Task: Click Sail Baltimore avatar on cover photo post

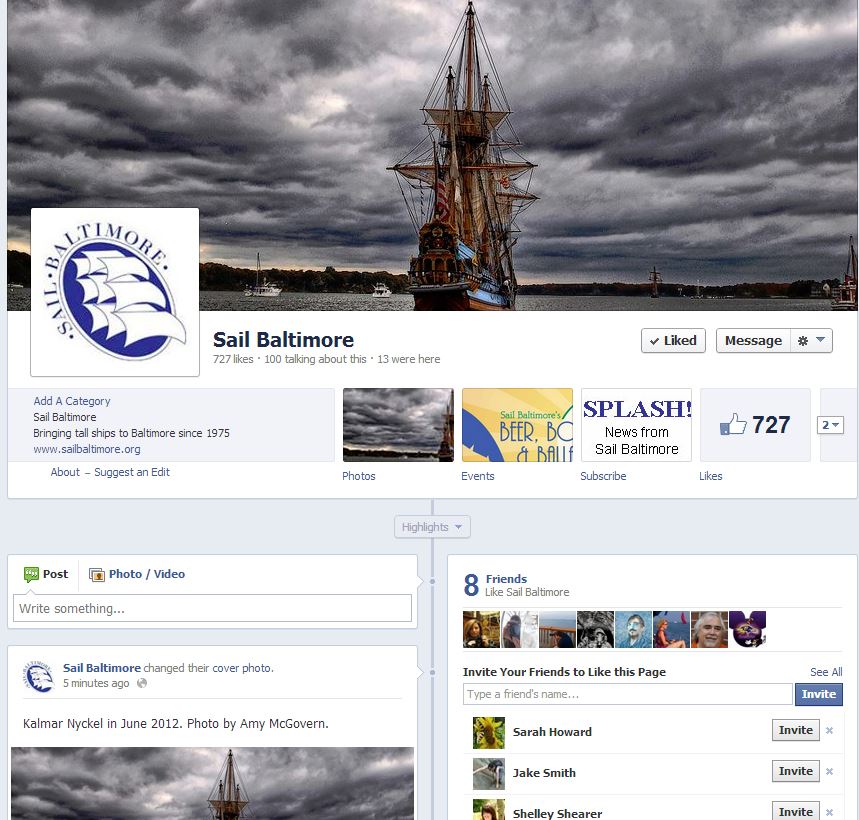Action: point(38,676)
